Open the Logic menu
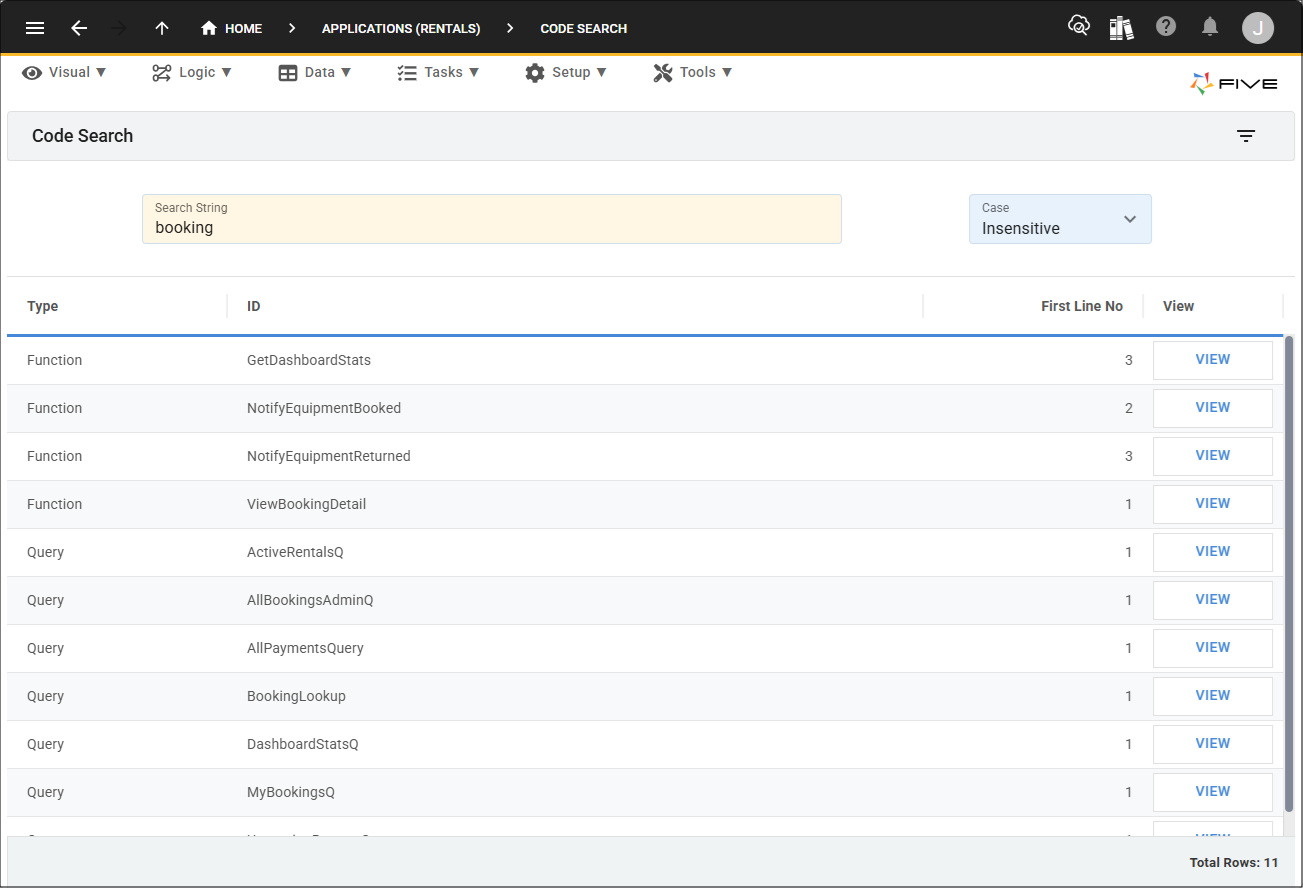1303x888 pixels. 192,72
